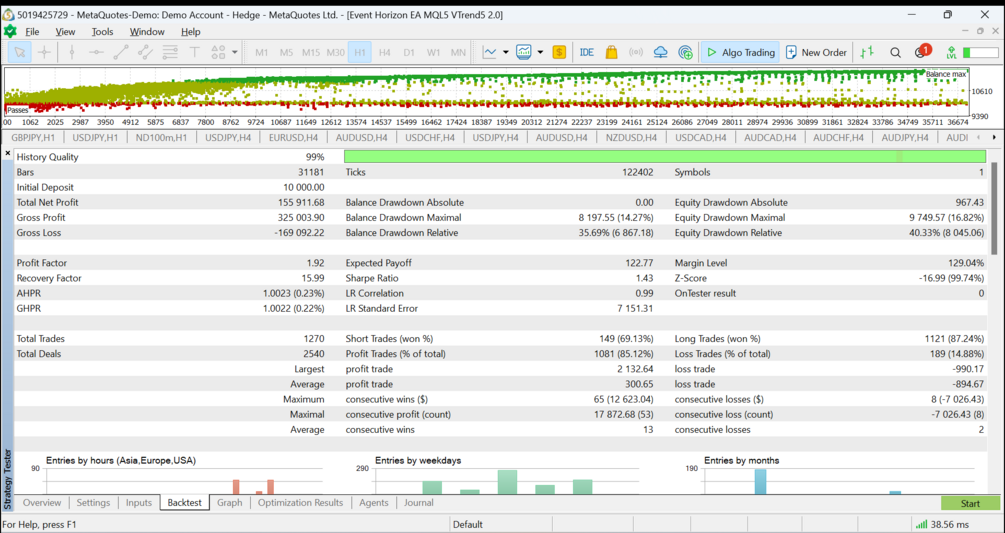This screenshot has height=533, width=1005.
Task: Switch chart timeframe to H4
Action: pyautogui.click(x=385, y=53)
